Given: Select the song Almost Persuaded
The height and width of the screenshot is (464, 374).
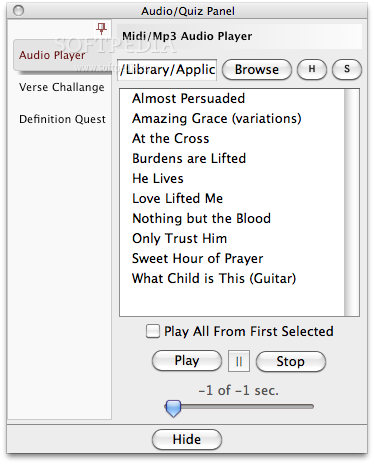Looking at the screenshot, I should (x=189, y=98).
